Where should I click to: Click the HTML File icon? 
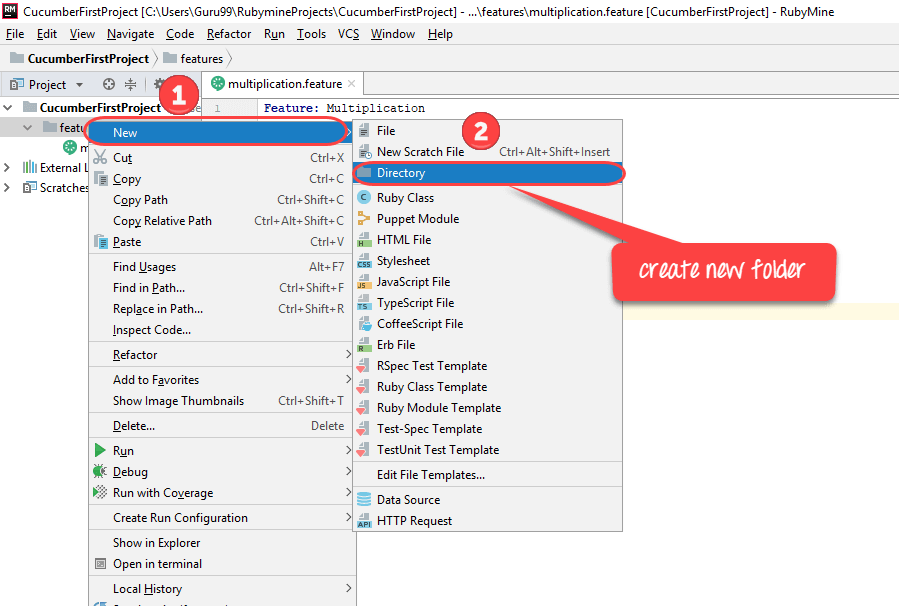point(364,240)
